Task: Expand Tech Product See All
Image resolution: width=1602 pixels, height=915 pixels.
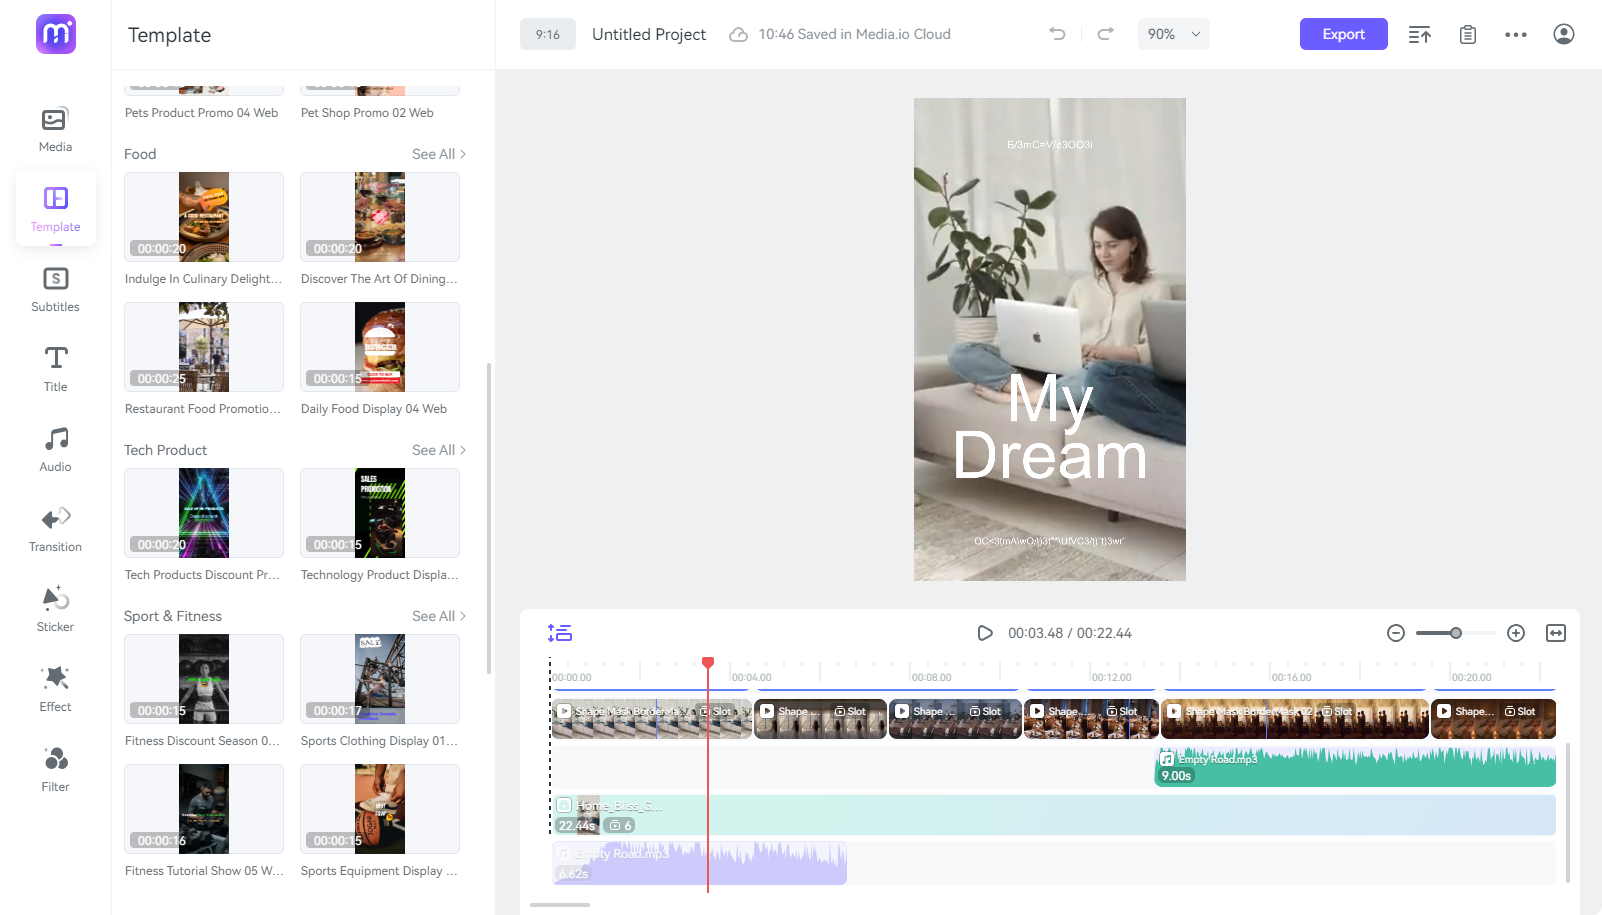Action: 439,450
